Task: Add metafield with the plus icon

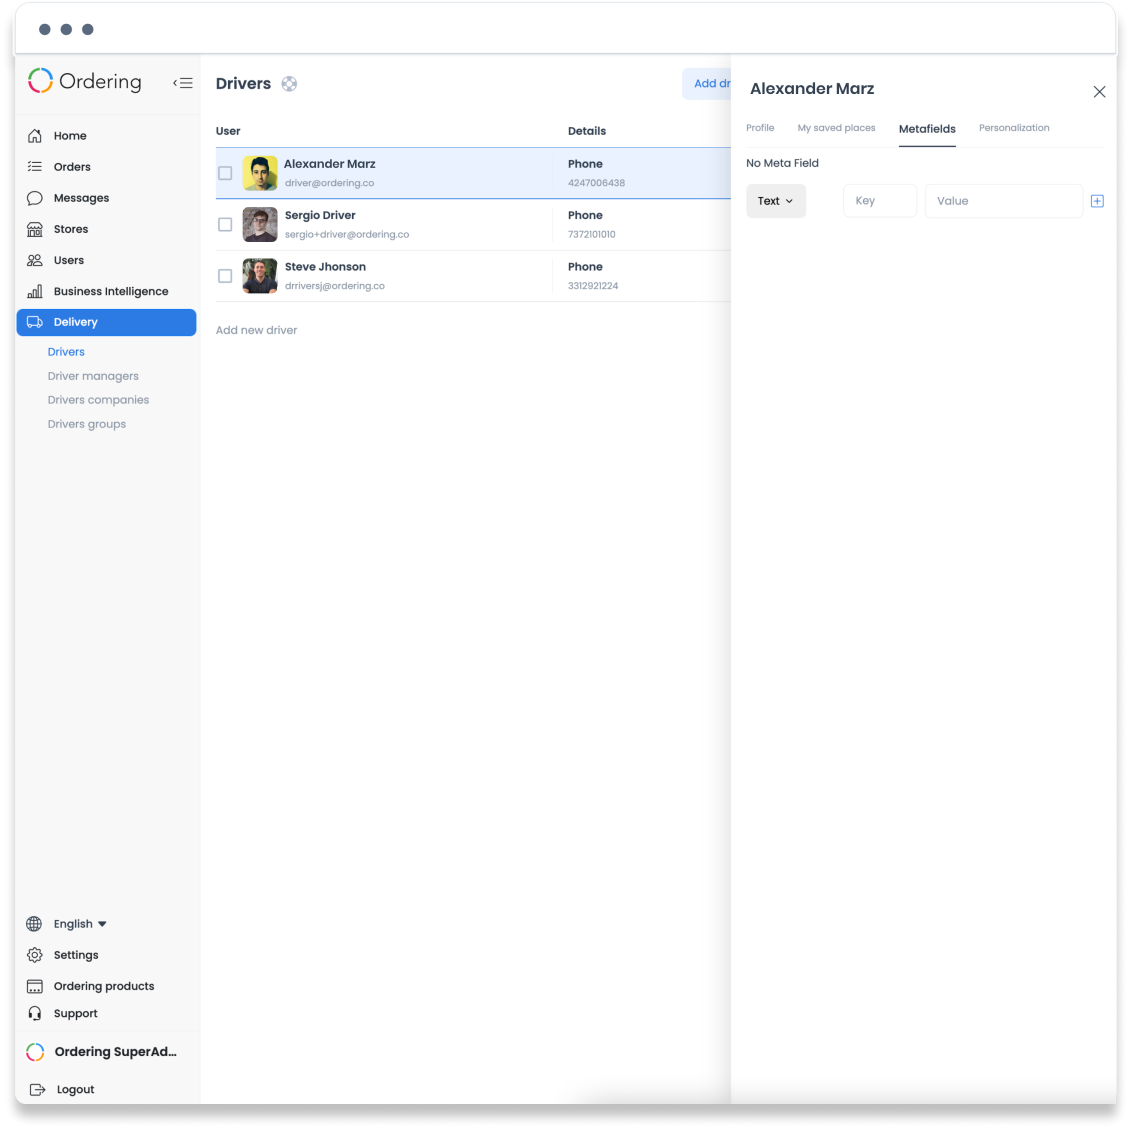Action: pos(1096,201)
